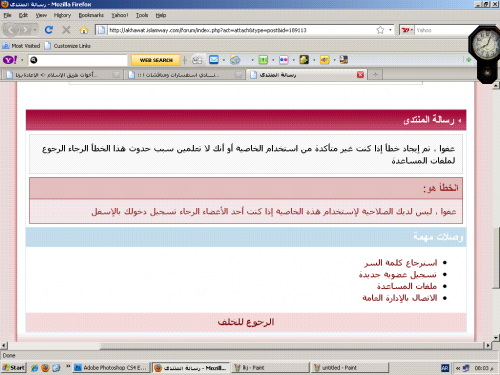Switch to the untitled - Paint taskbar window
Image resolution: width=500 pixels, height=375 pixels.
[350, 368]
